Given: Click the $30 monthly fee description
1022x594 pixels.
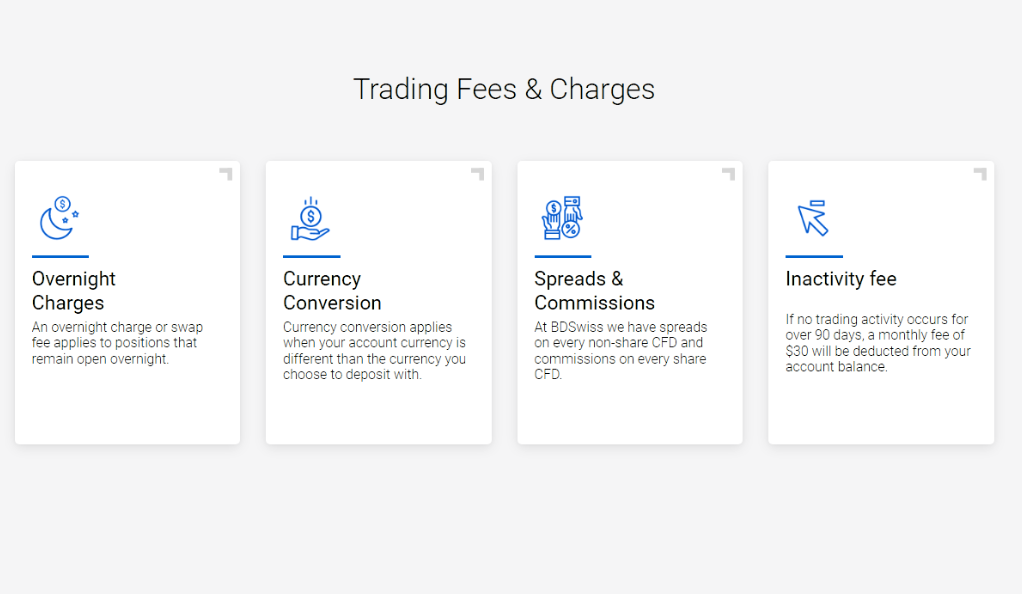Looking at the screenshot, I should [878, 343].
